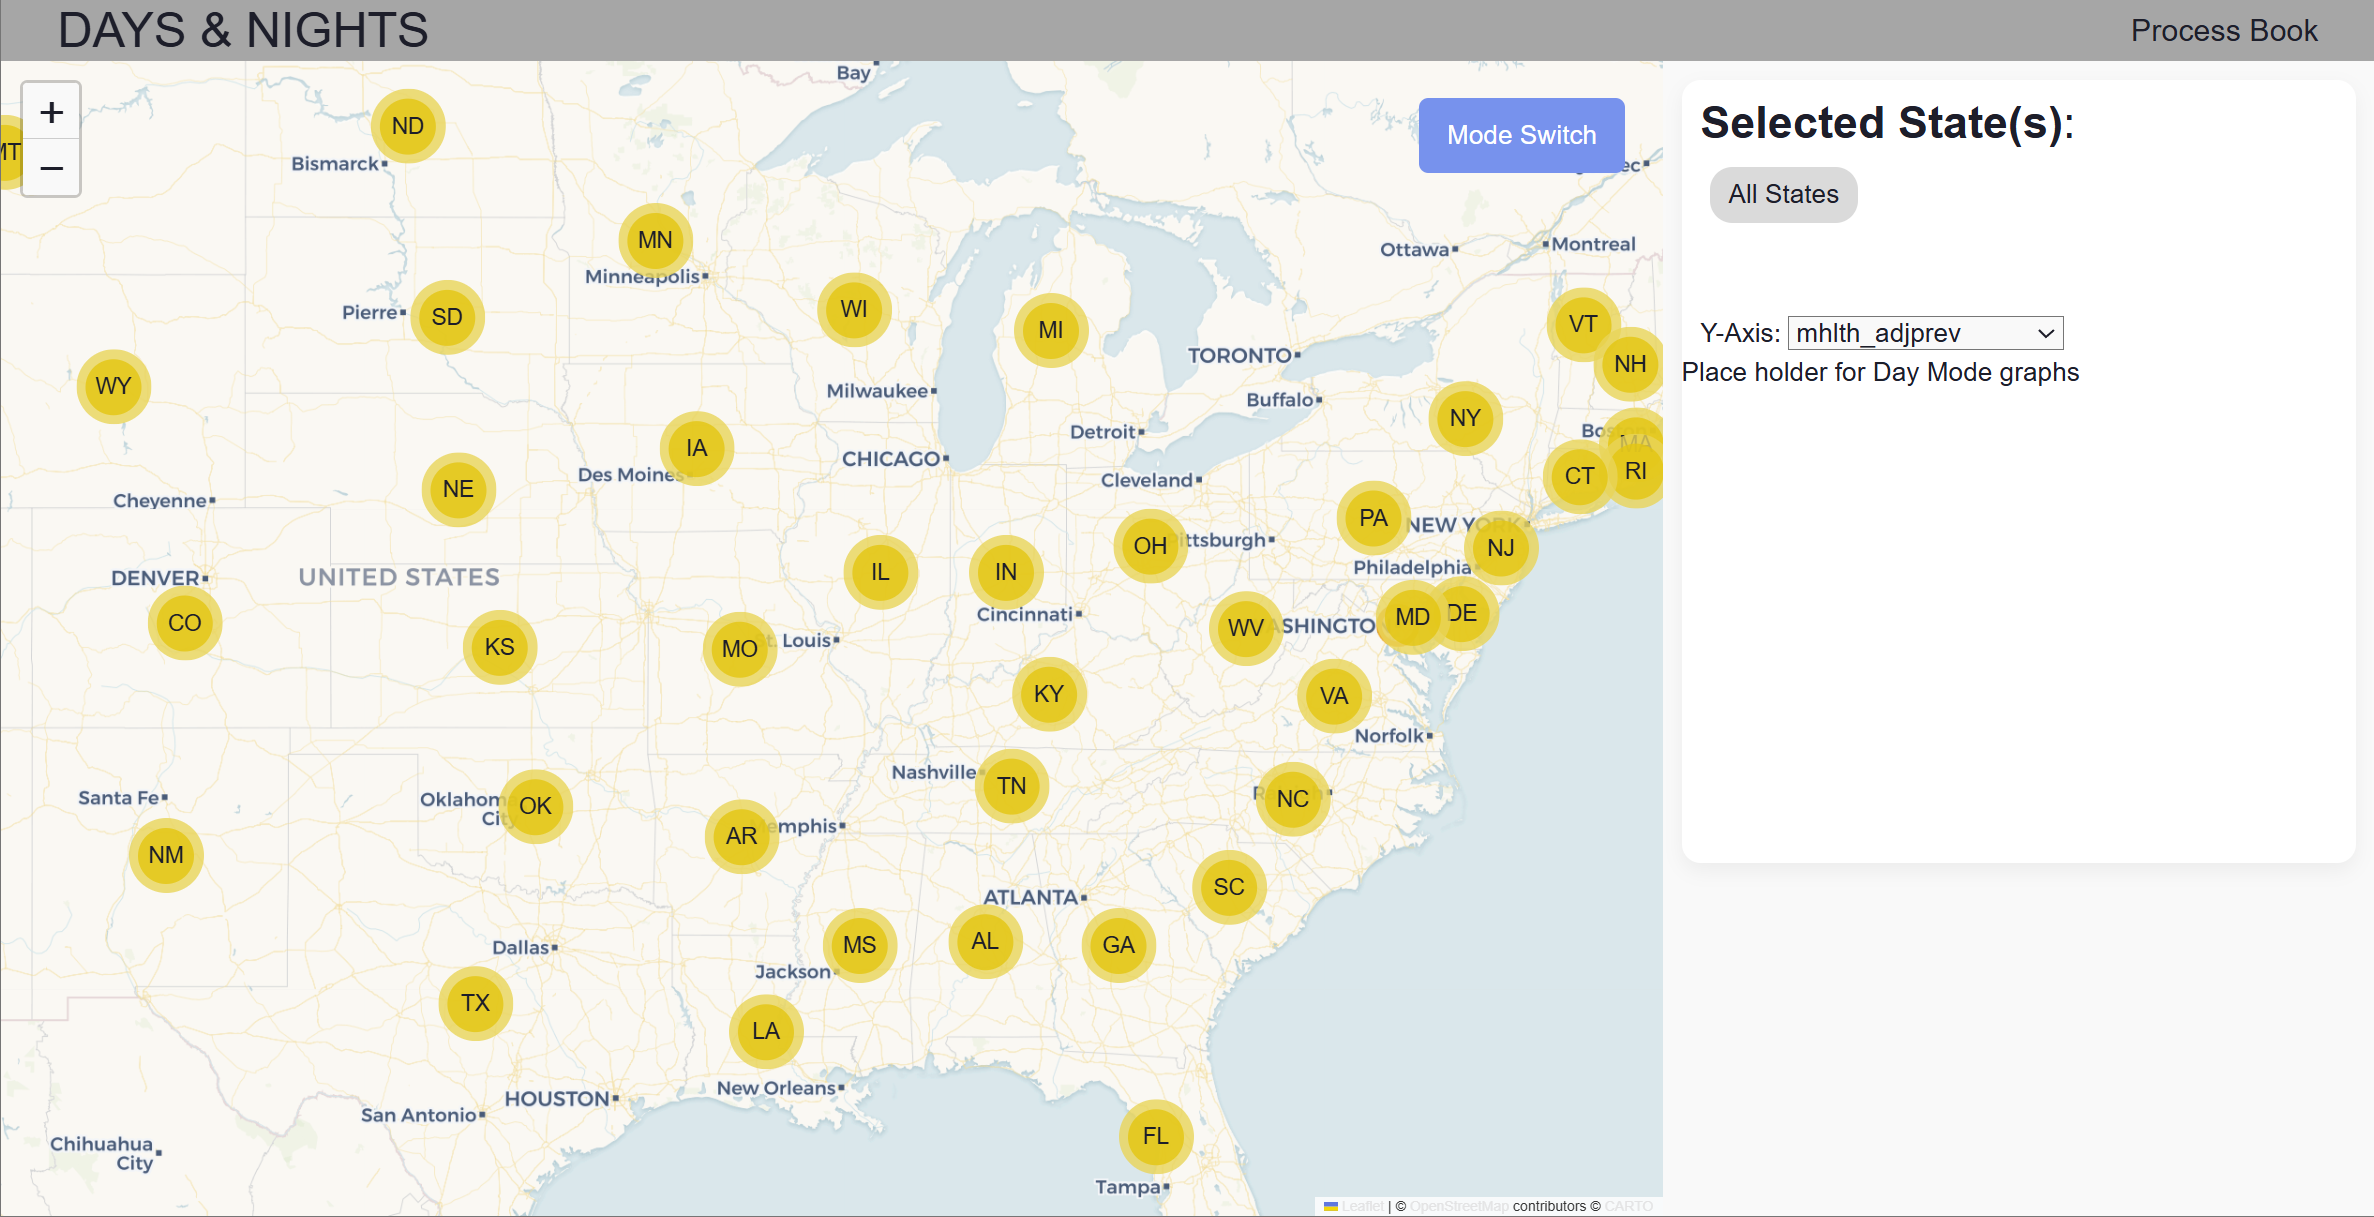Select the MI state marker

tap(1050, 330)
